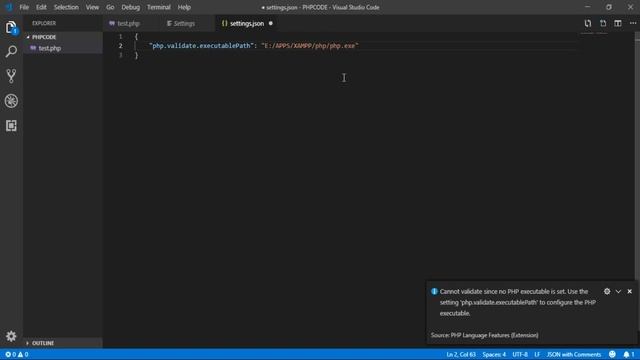The width and height of the screenshot is (640, 360).
Task: Open the Source Control view
Action: [11, 76]
